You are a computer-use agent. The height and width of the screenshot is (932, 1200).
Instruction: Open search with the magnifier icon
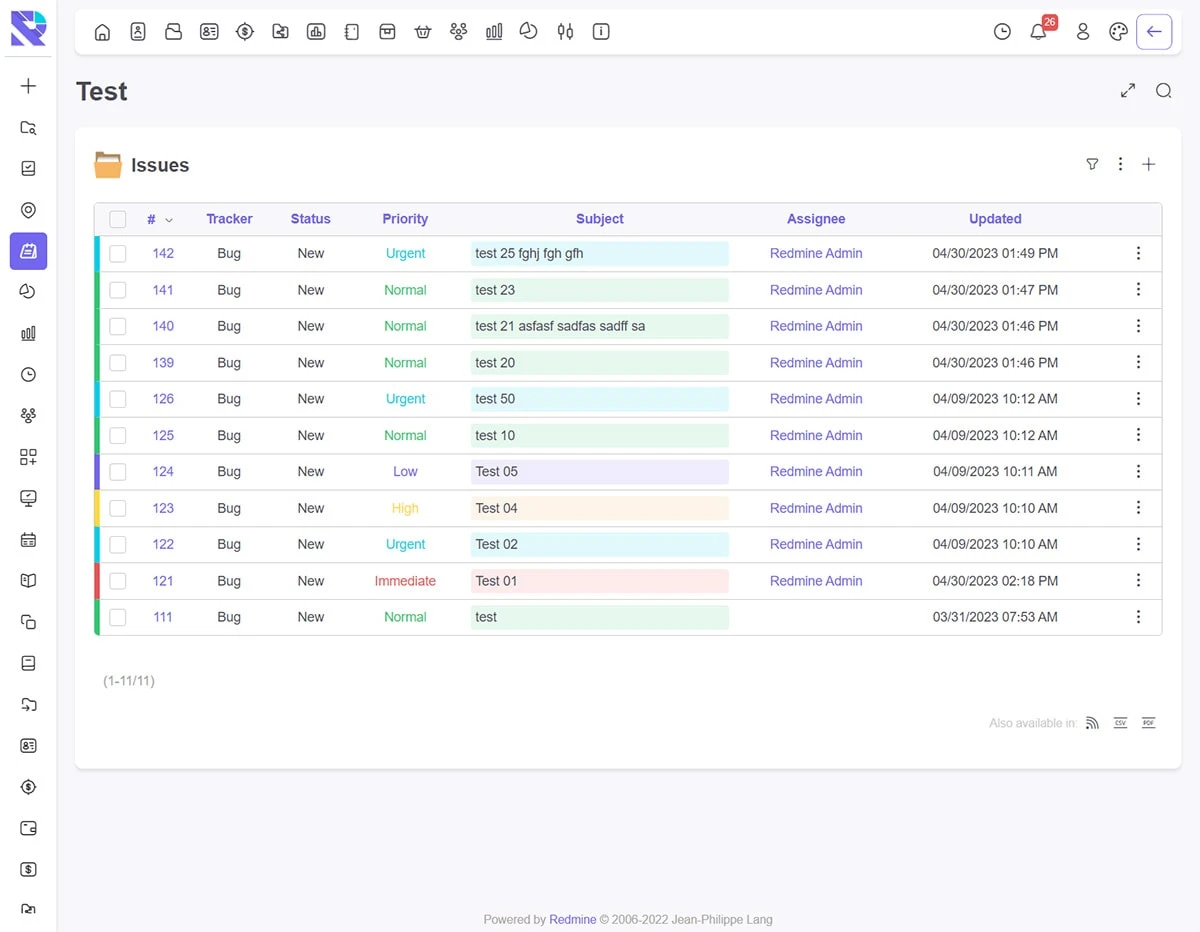(1164, 91)
